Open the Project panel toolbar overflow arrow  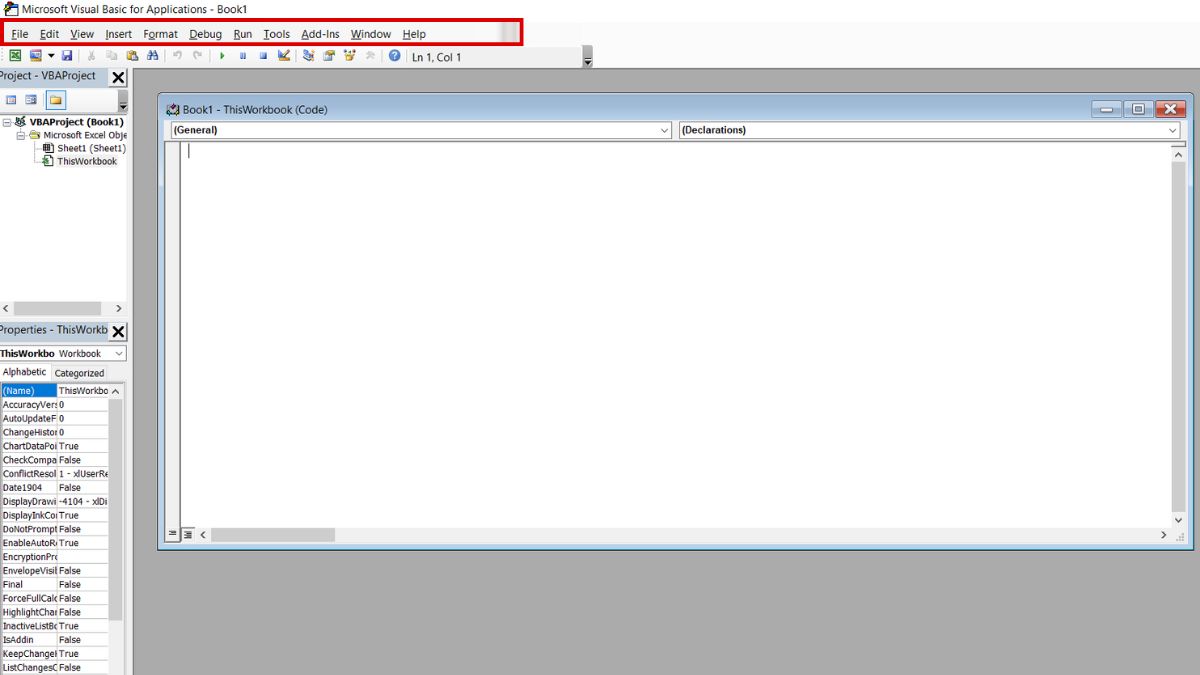point(123,103)
